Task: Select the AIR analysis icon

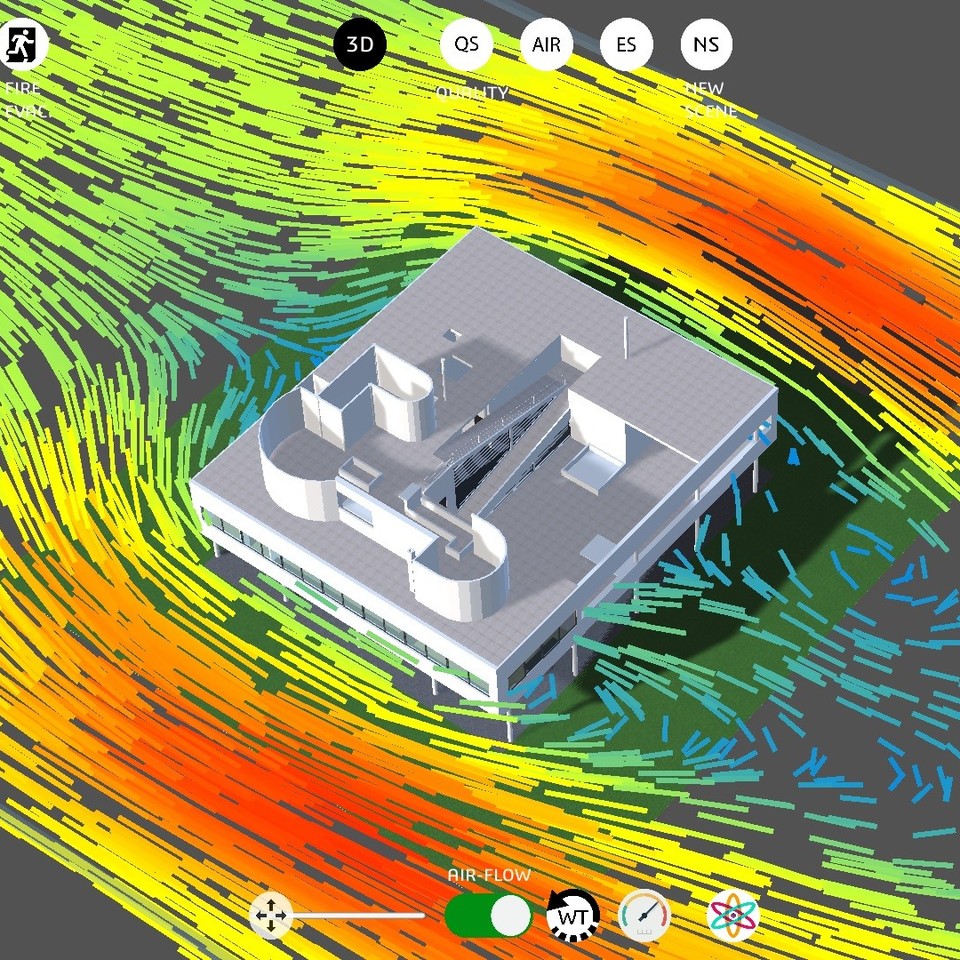Action: coord(546,44)
